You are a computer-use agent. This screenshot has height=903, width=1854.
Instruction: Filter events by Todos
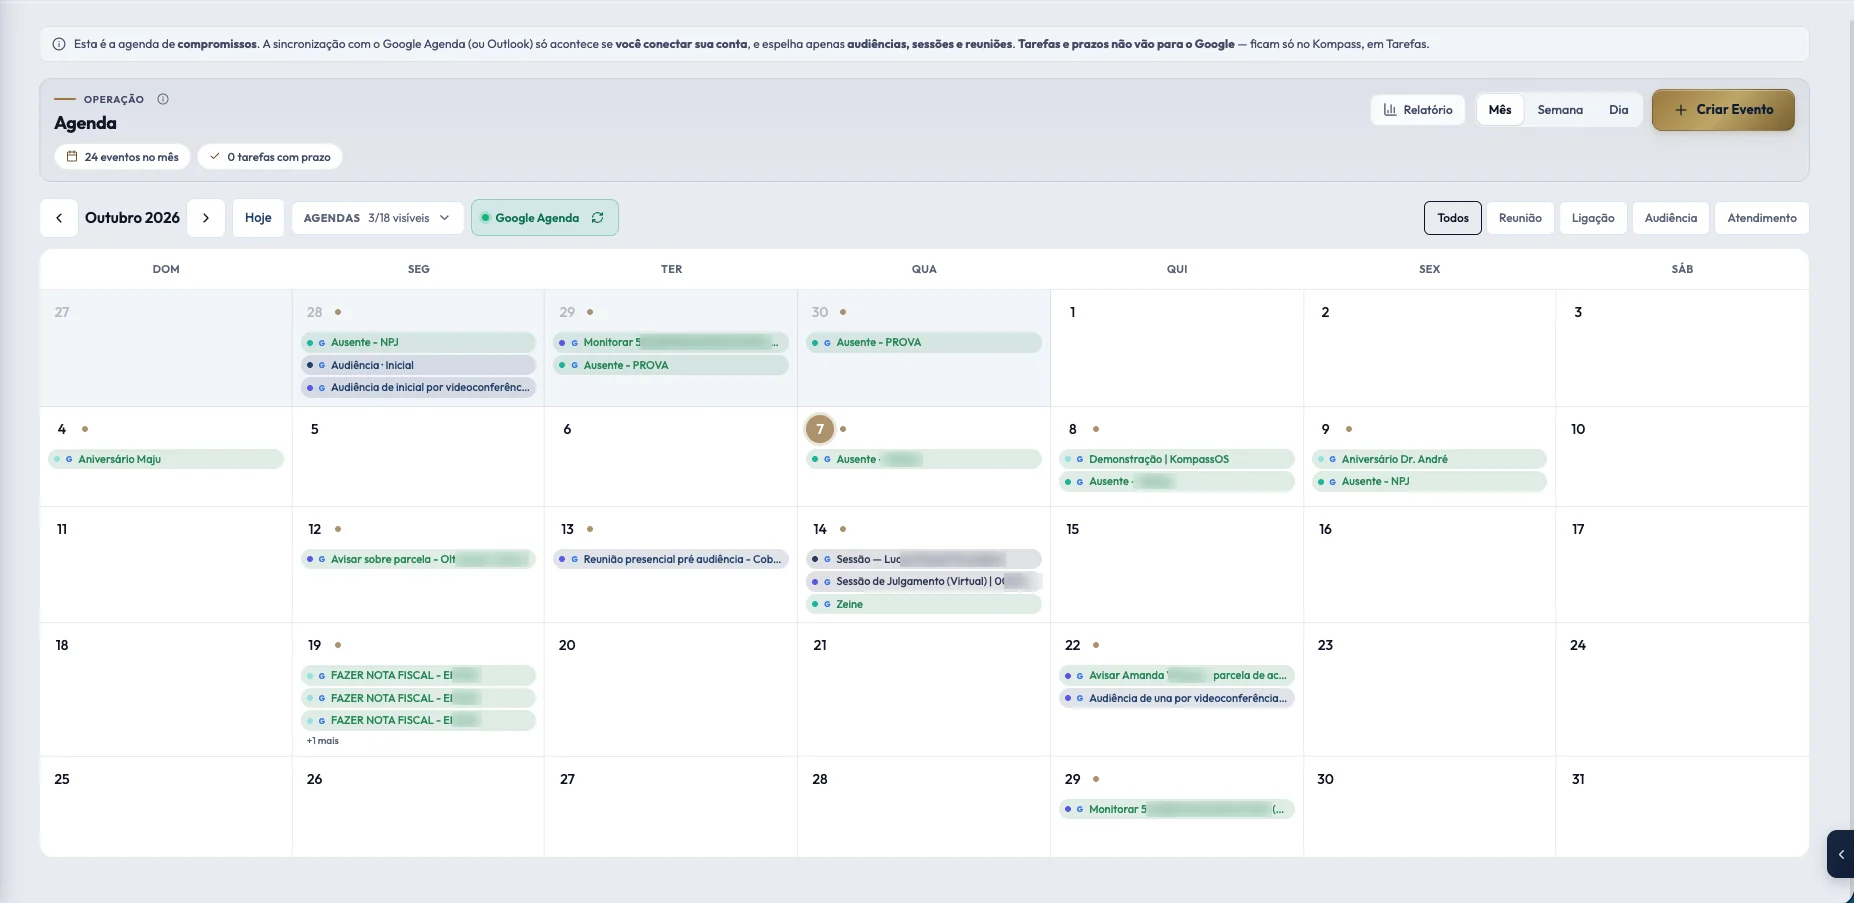[1453, 218]
